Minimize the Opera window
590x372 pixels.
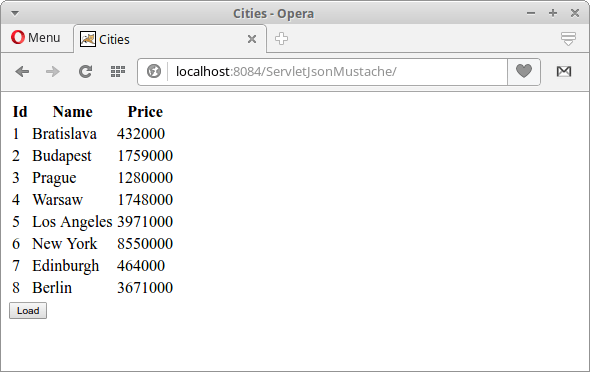point(531,13)
